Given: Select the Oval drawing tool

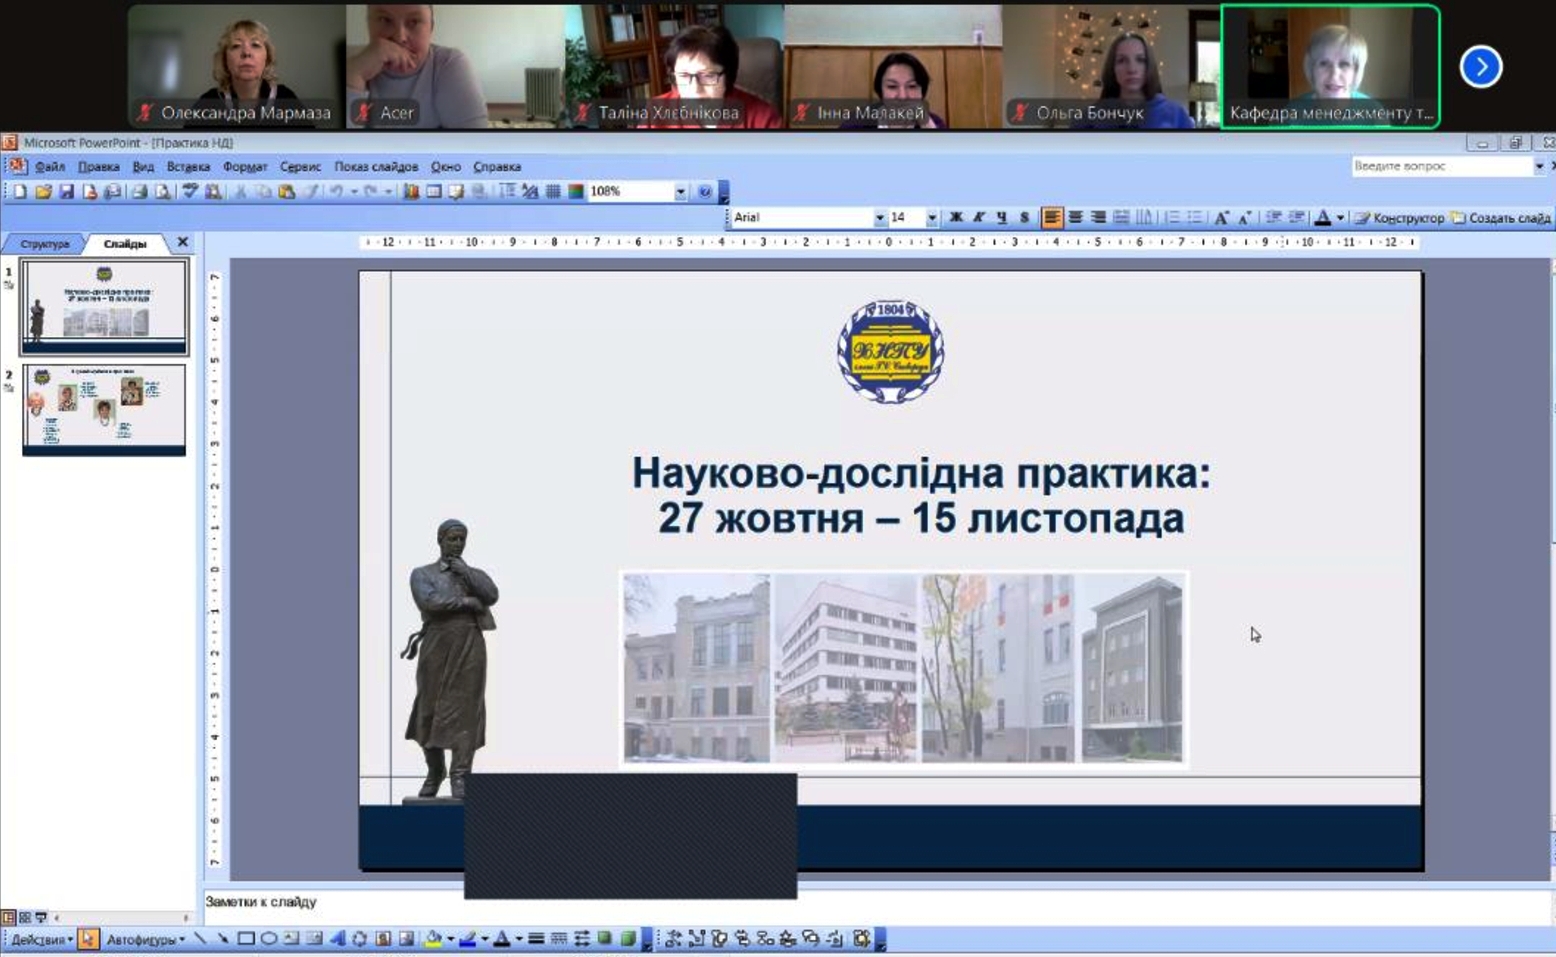Looking at the screenshot, I should (268, 939).
